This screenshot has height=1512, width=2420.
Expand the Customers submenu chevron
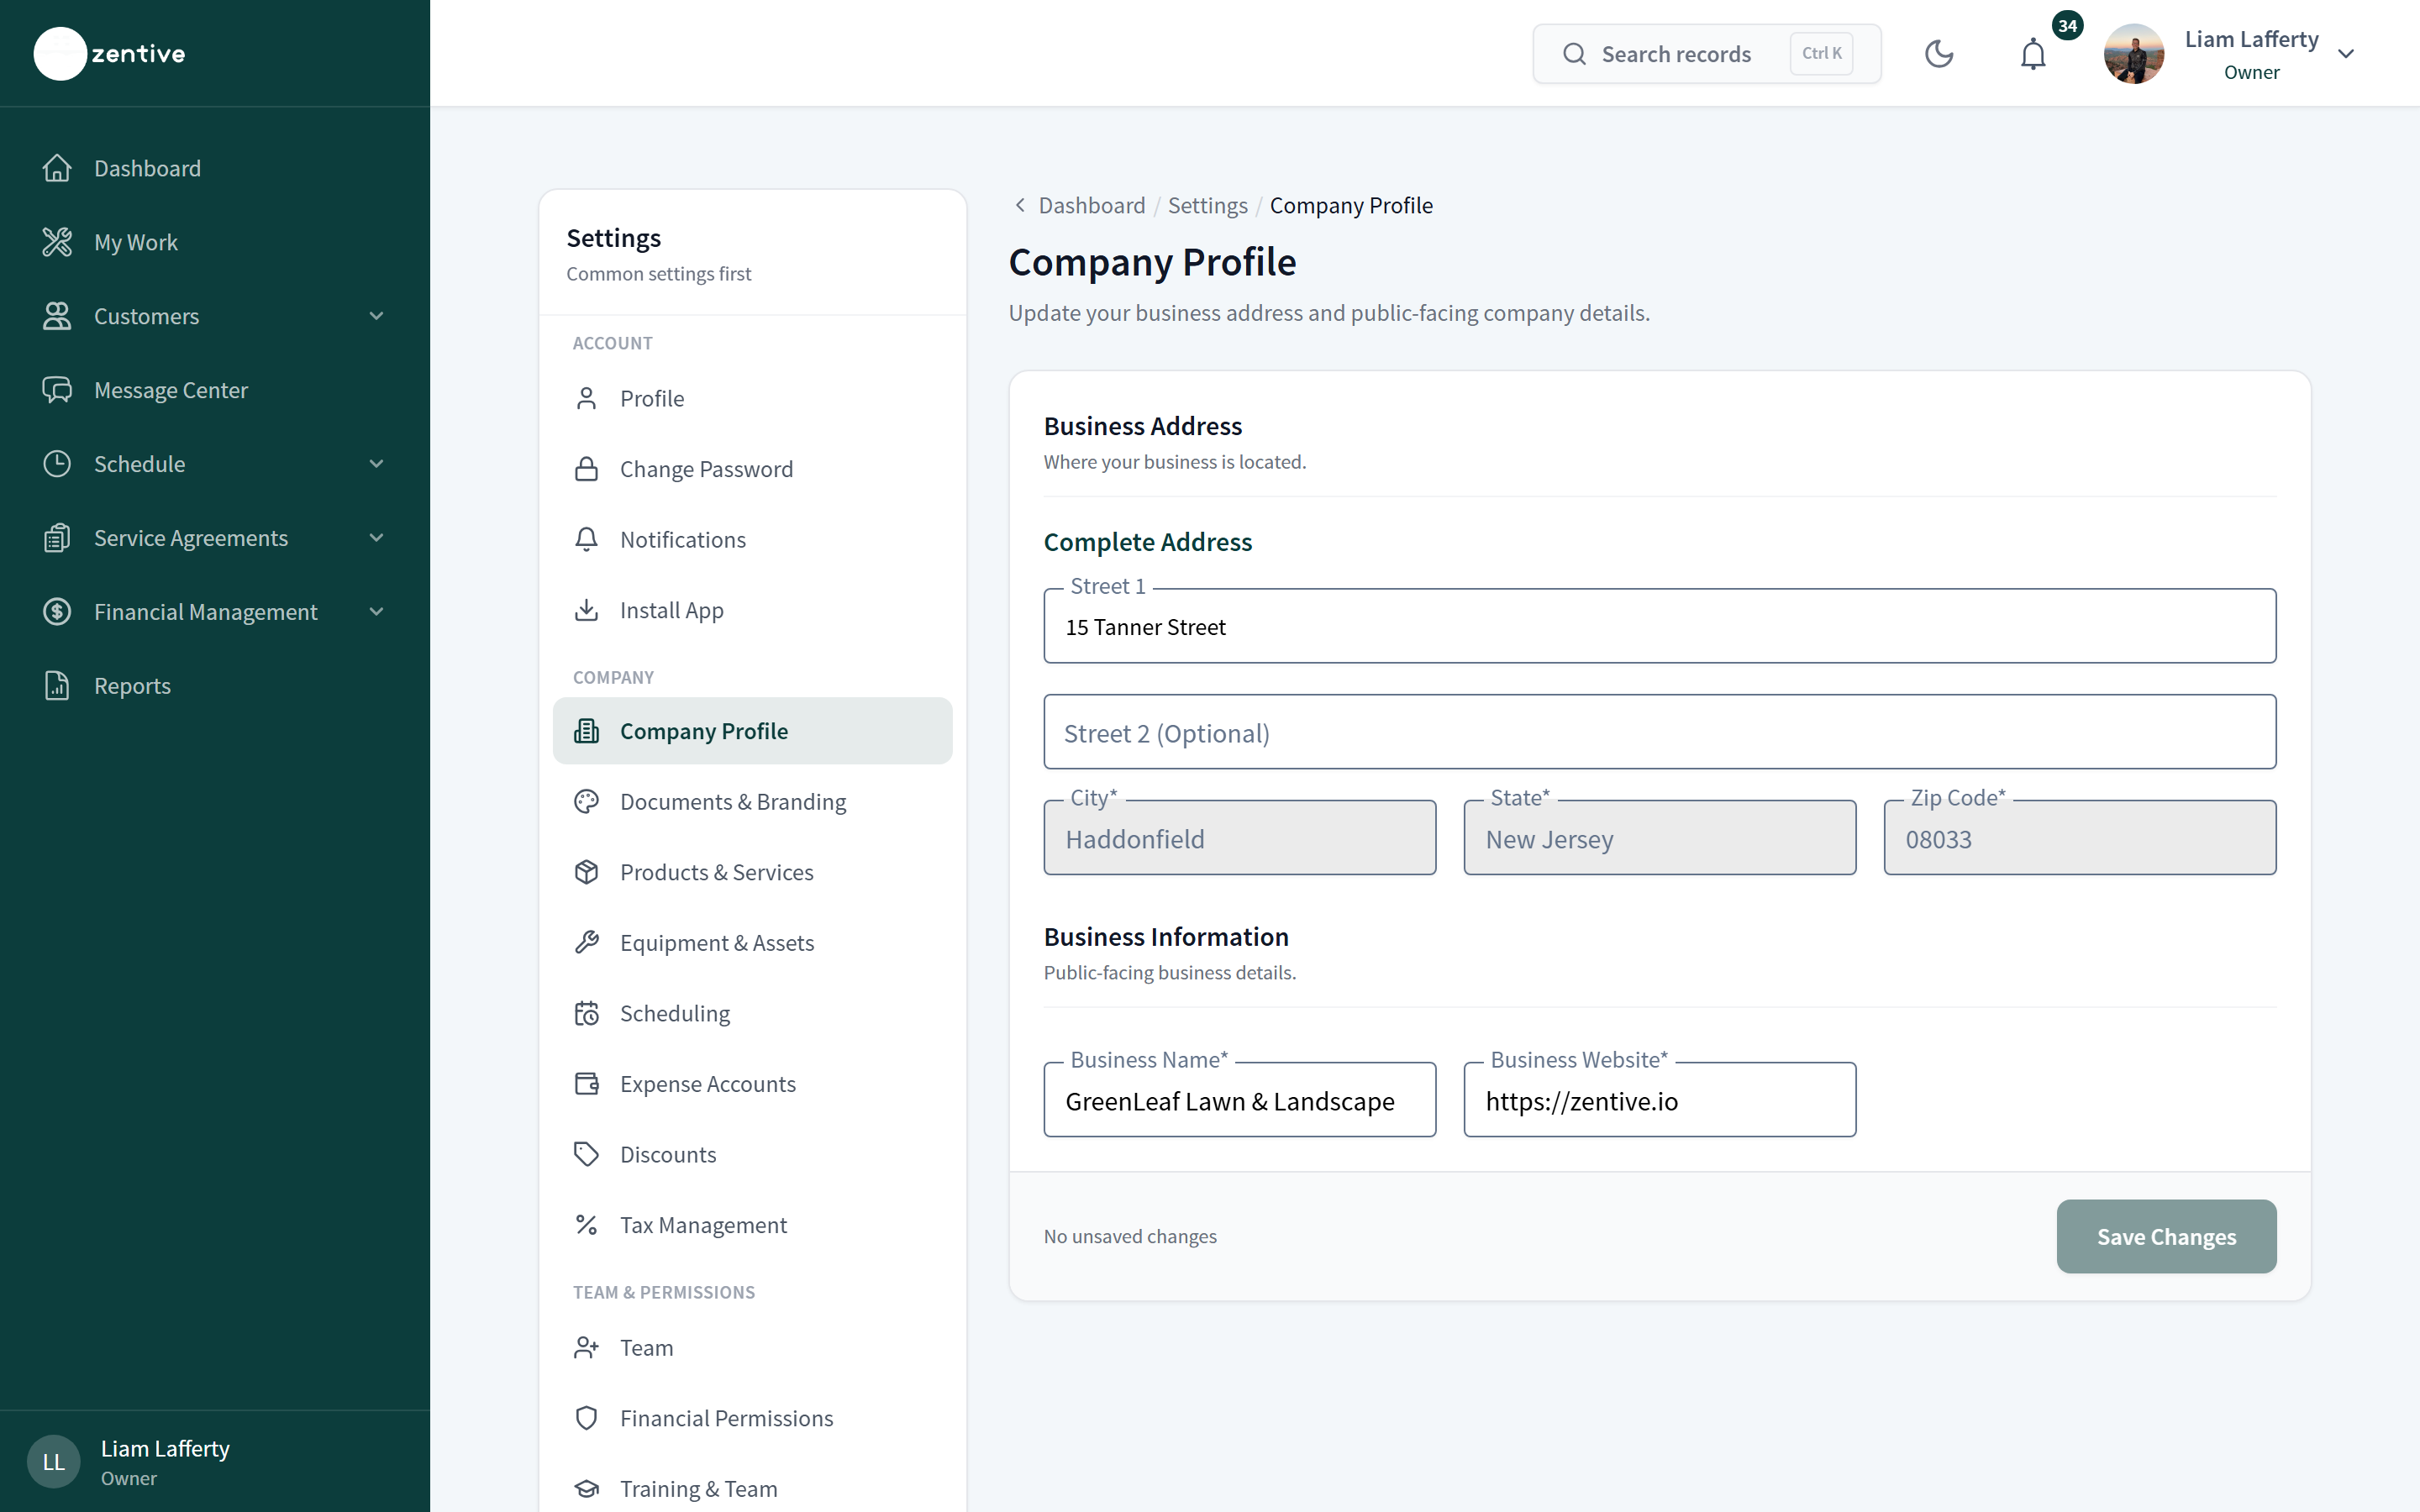pos(377,316)
